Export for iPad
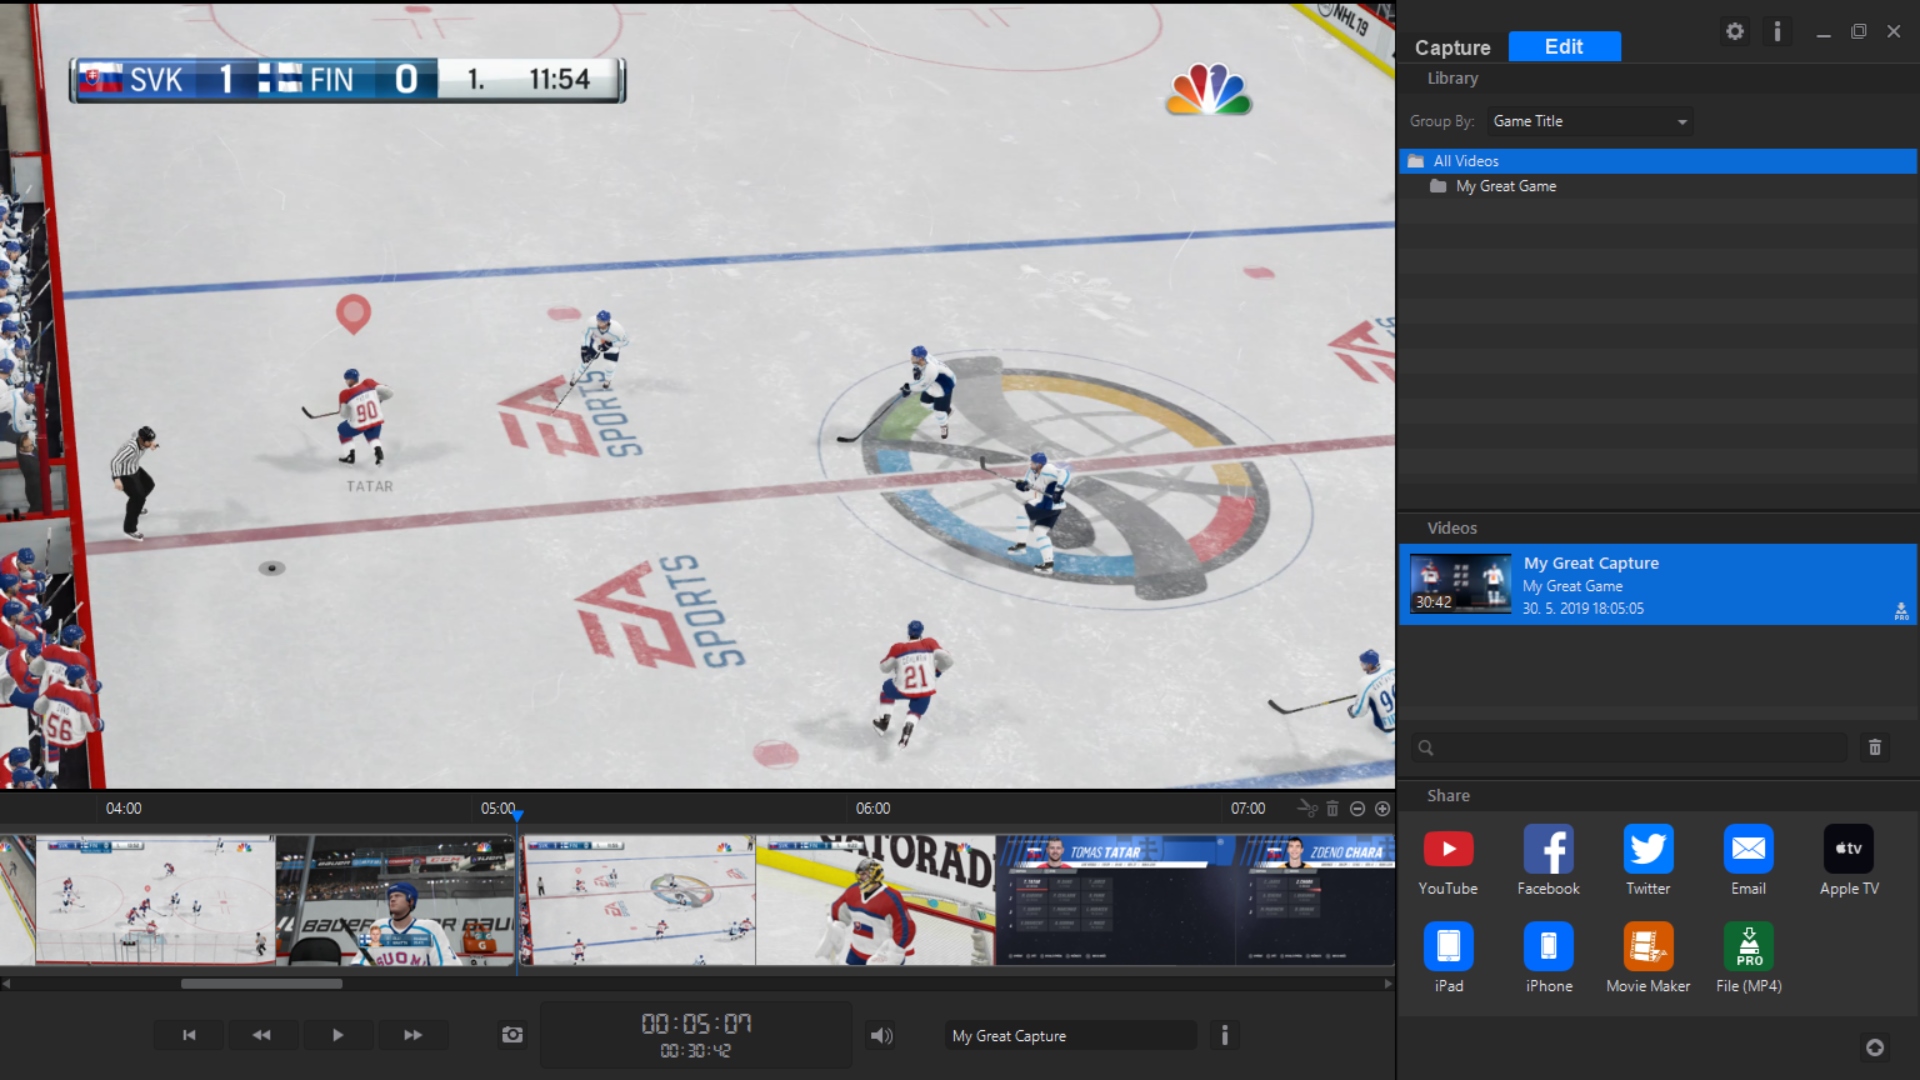Screen dimensions: 1920x1080 point(1449,958)
